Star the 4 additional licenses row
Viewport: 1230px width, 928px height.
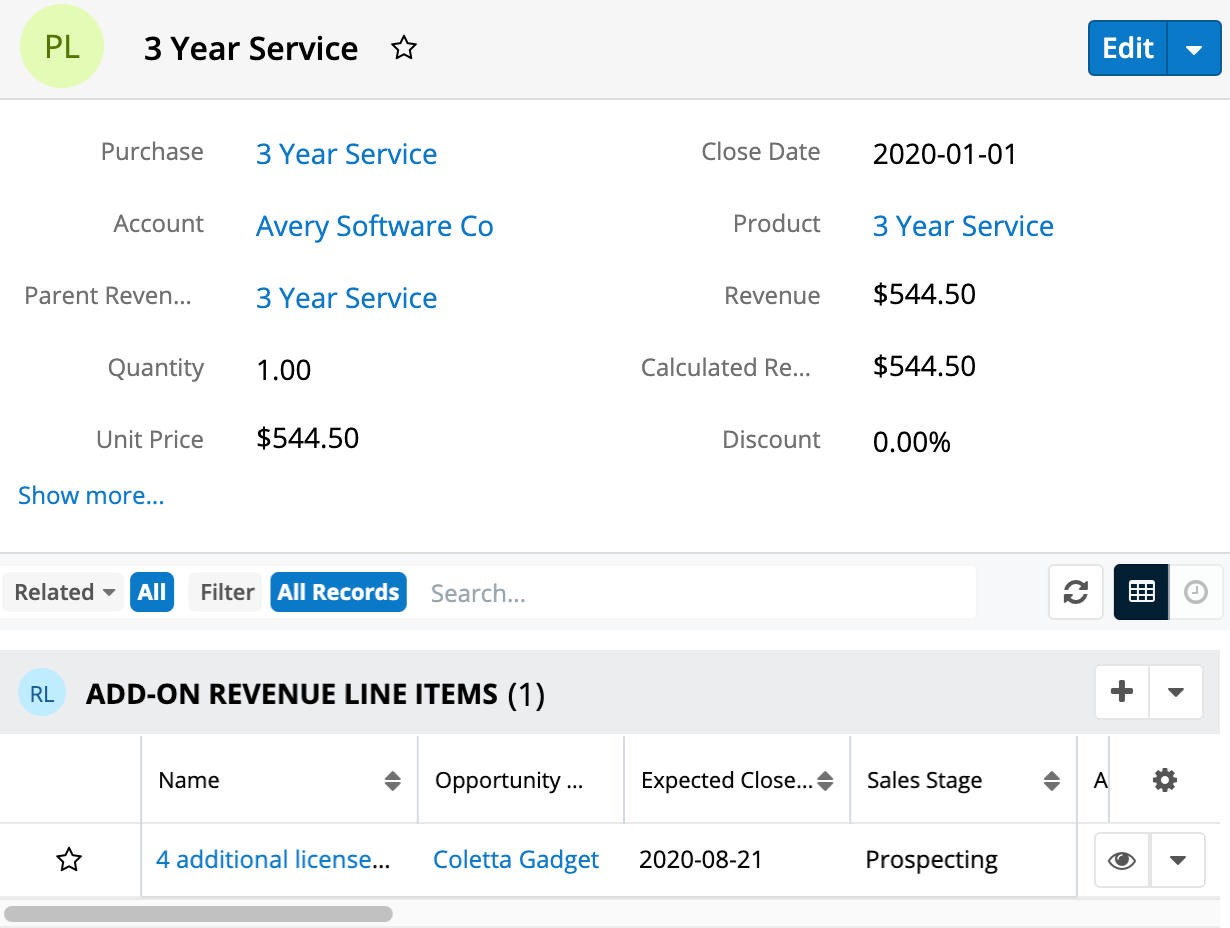coord(69,860)
